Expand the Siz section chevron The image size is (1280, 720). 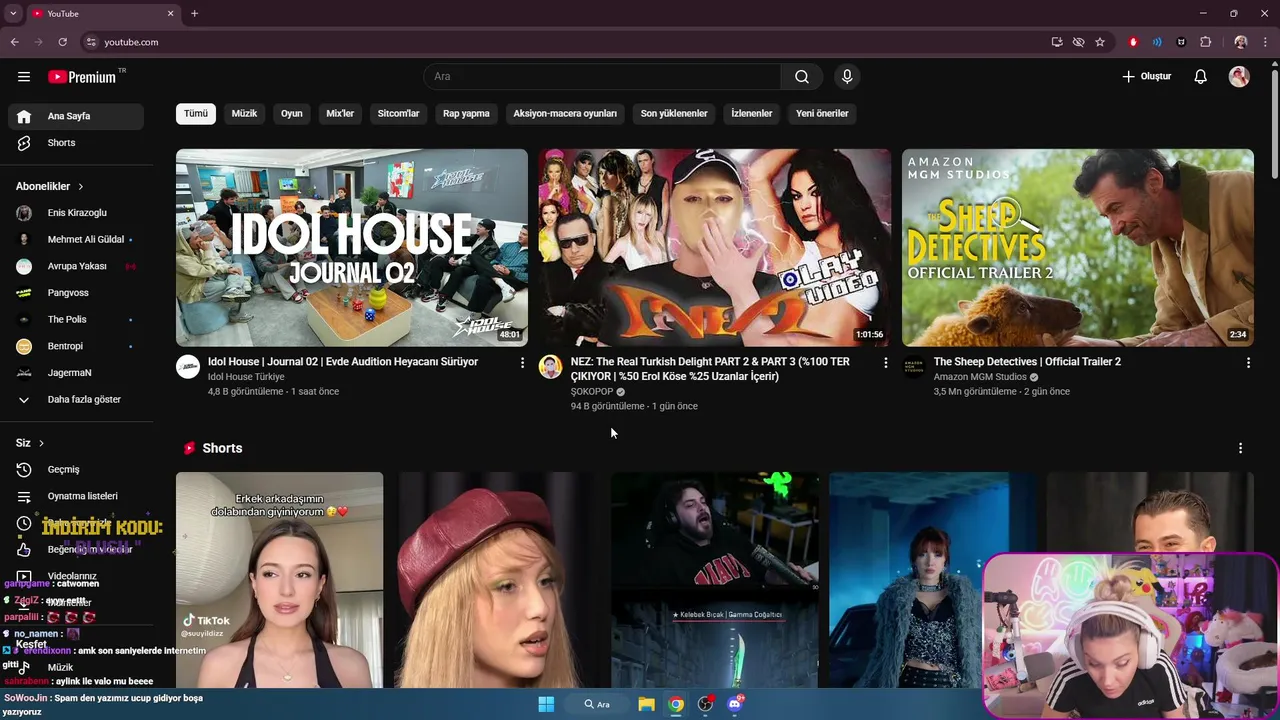click(41, 443)
